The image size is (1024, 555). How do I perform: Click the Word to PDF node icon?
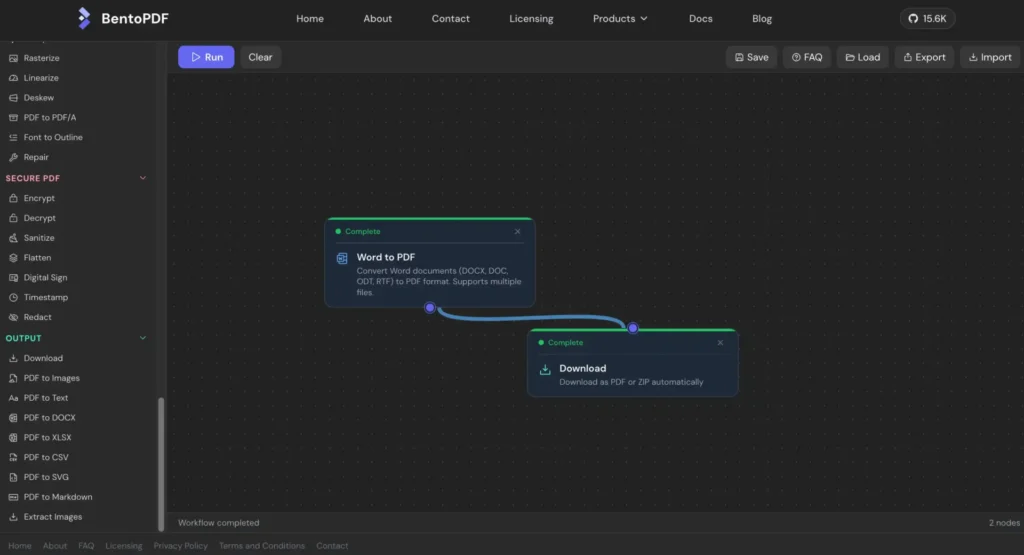(342, 259)
